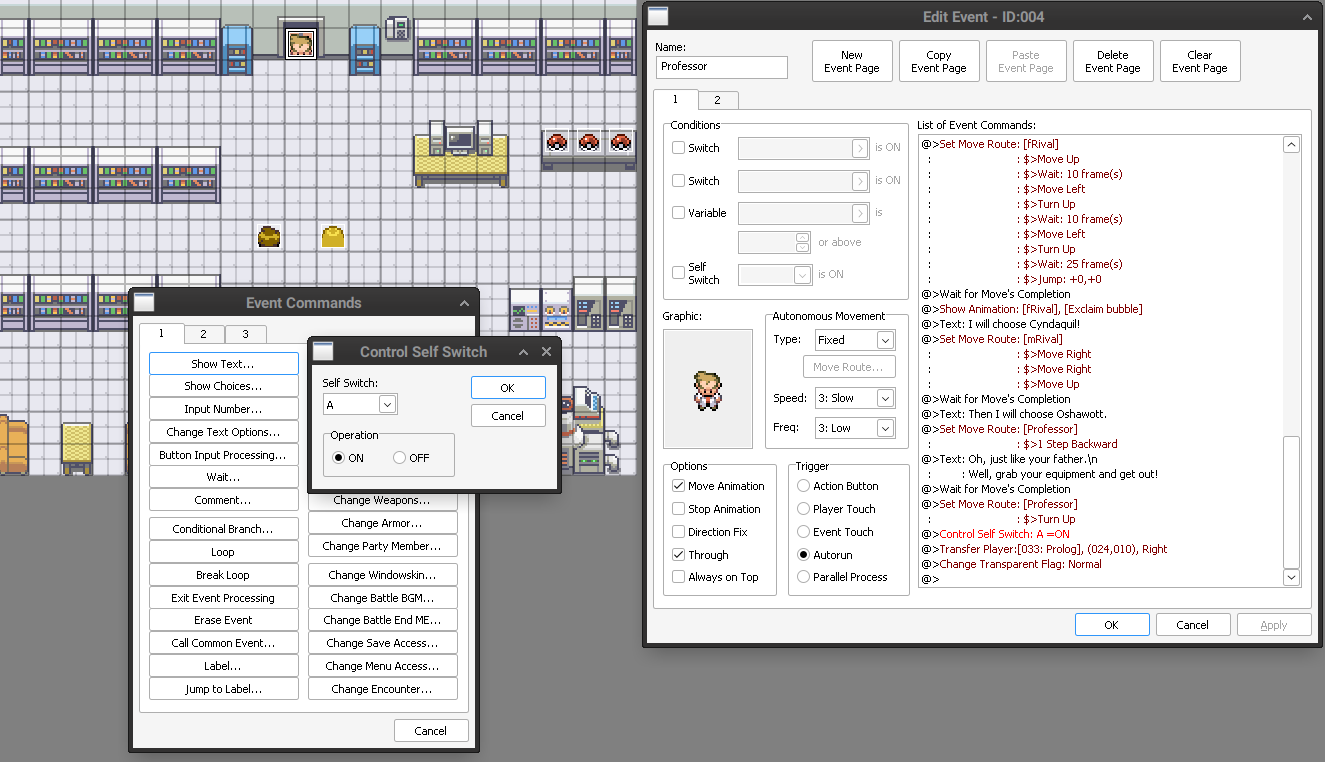The height and width of the screenshot is (762, 1325).
Task: Click the Show Text command button
Action: [x=223, y=364]
